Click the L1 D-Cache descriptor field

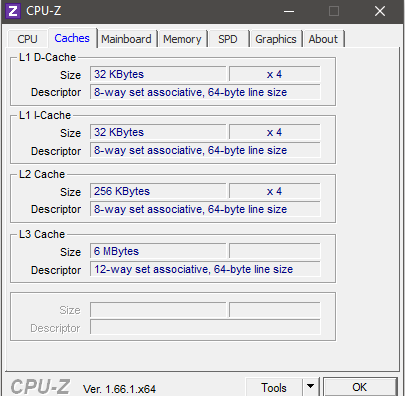[x=205, y=92]
